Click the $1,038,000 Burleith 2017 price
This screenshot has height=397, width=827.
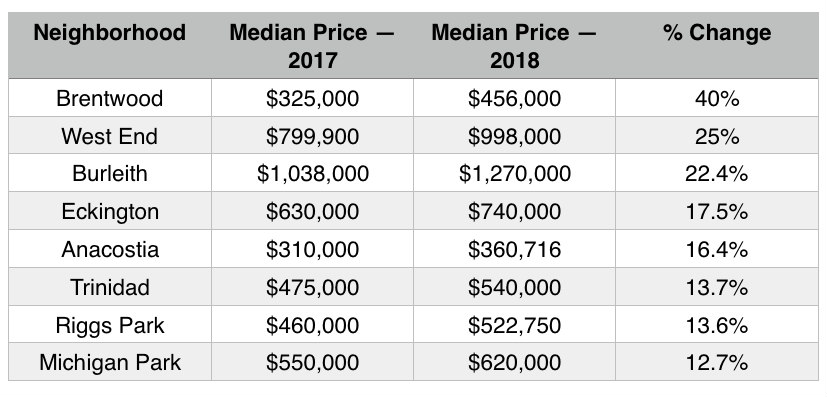click(x=312, y=174)
